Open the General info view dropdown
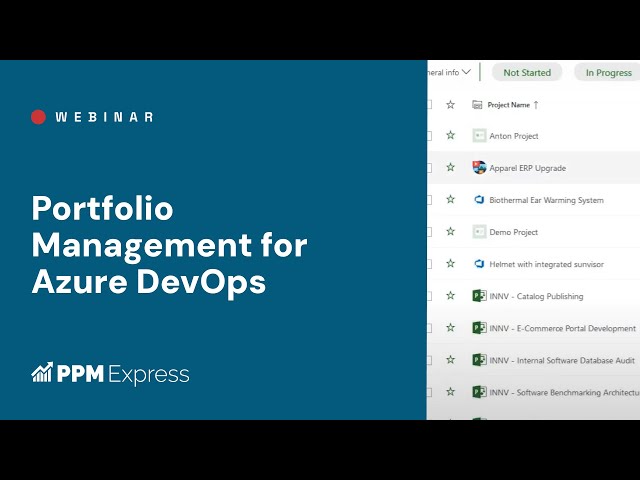The image size is (640, 480). point(449,72)
